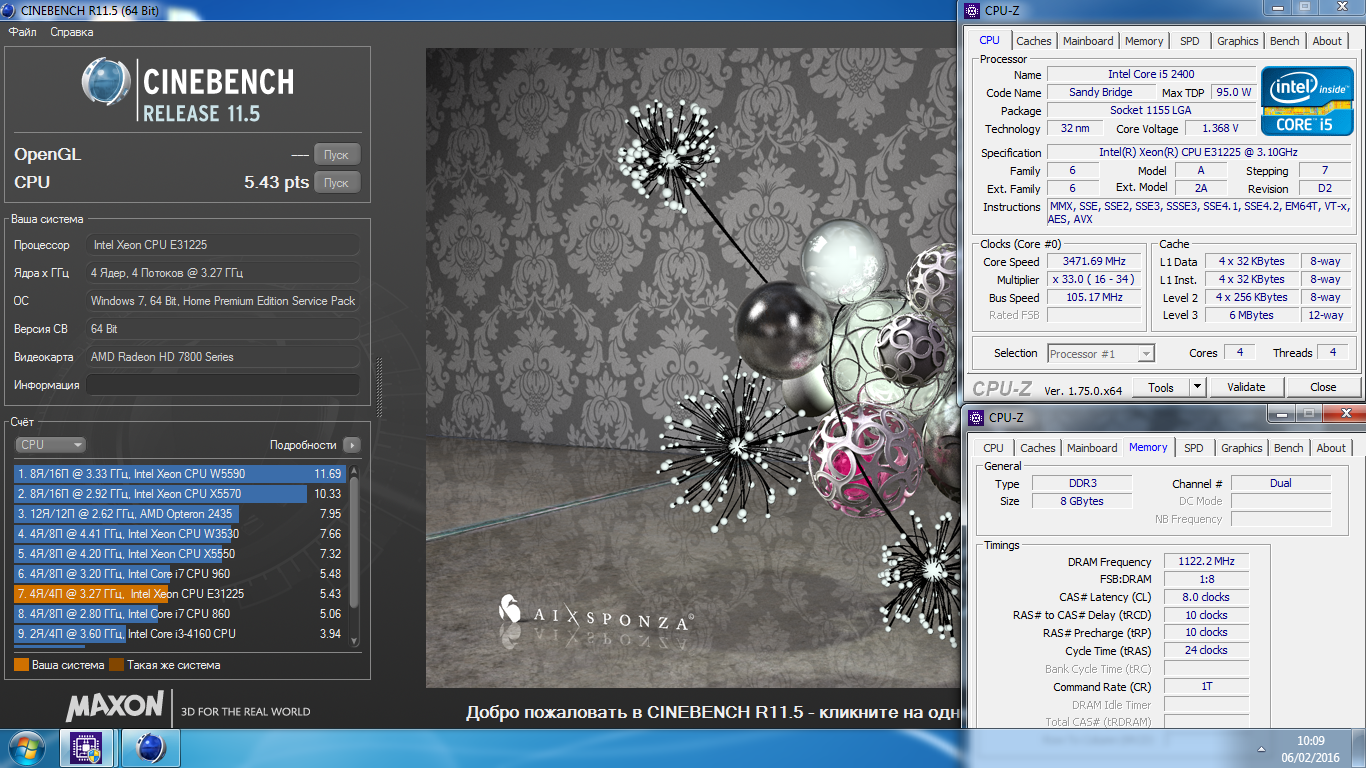Select the Core i3-4160 ranking row

click(180, 634)
